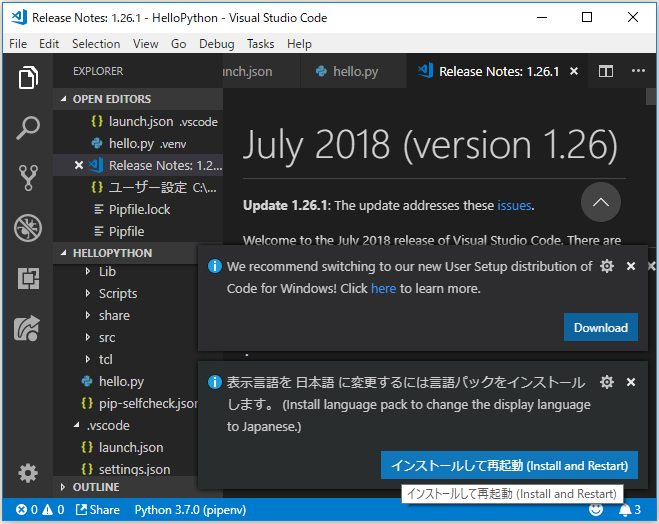This screenshot has height=524, width=659.
Task: Click the Share status bar item
Action: [98, 510]
